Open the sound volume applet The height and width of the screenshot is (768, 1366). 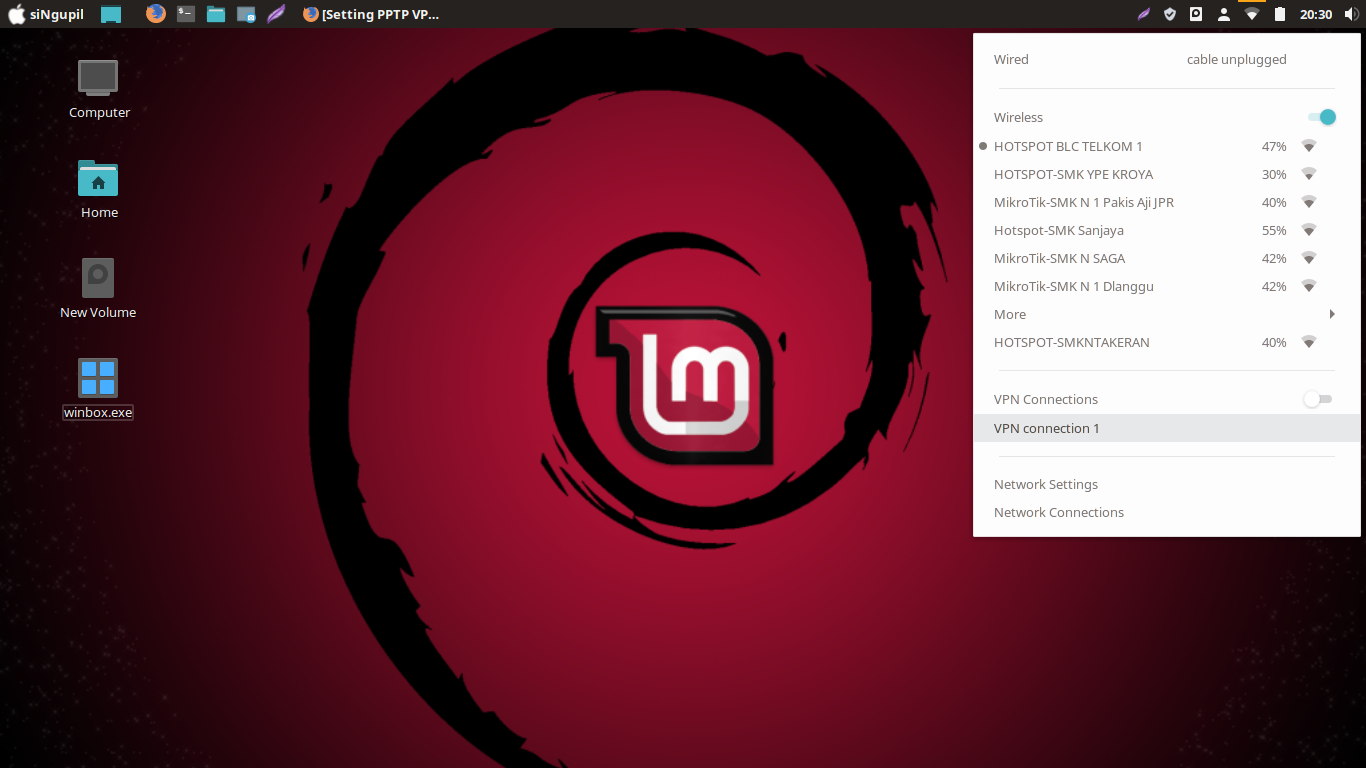coord(1352,14)
